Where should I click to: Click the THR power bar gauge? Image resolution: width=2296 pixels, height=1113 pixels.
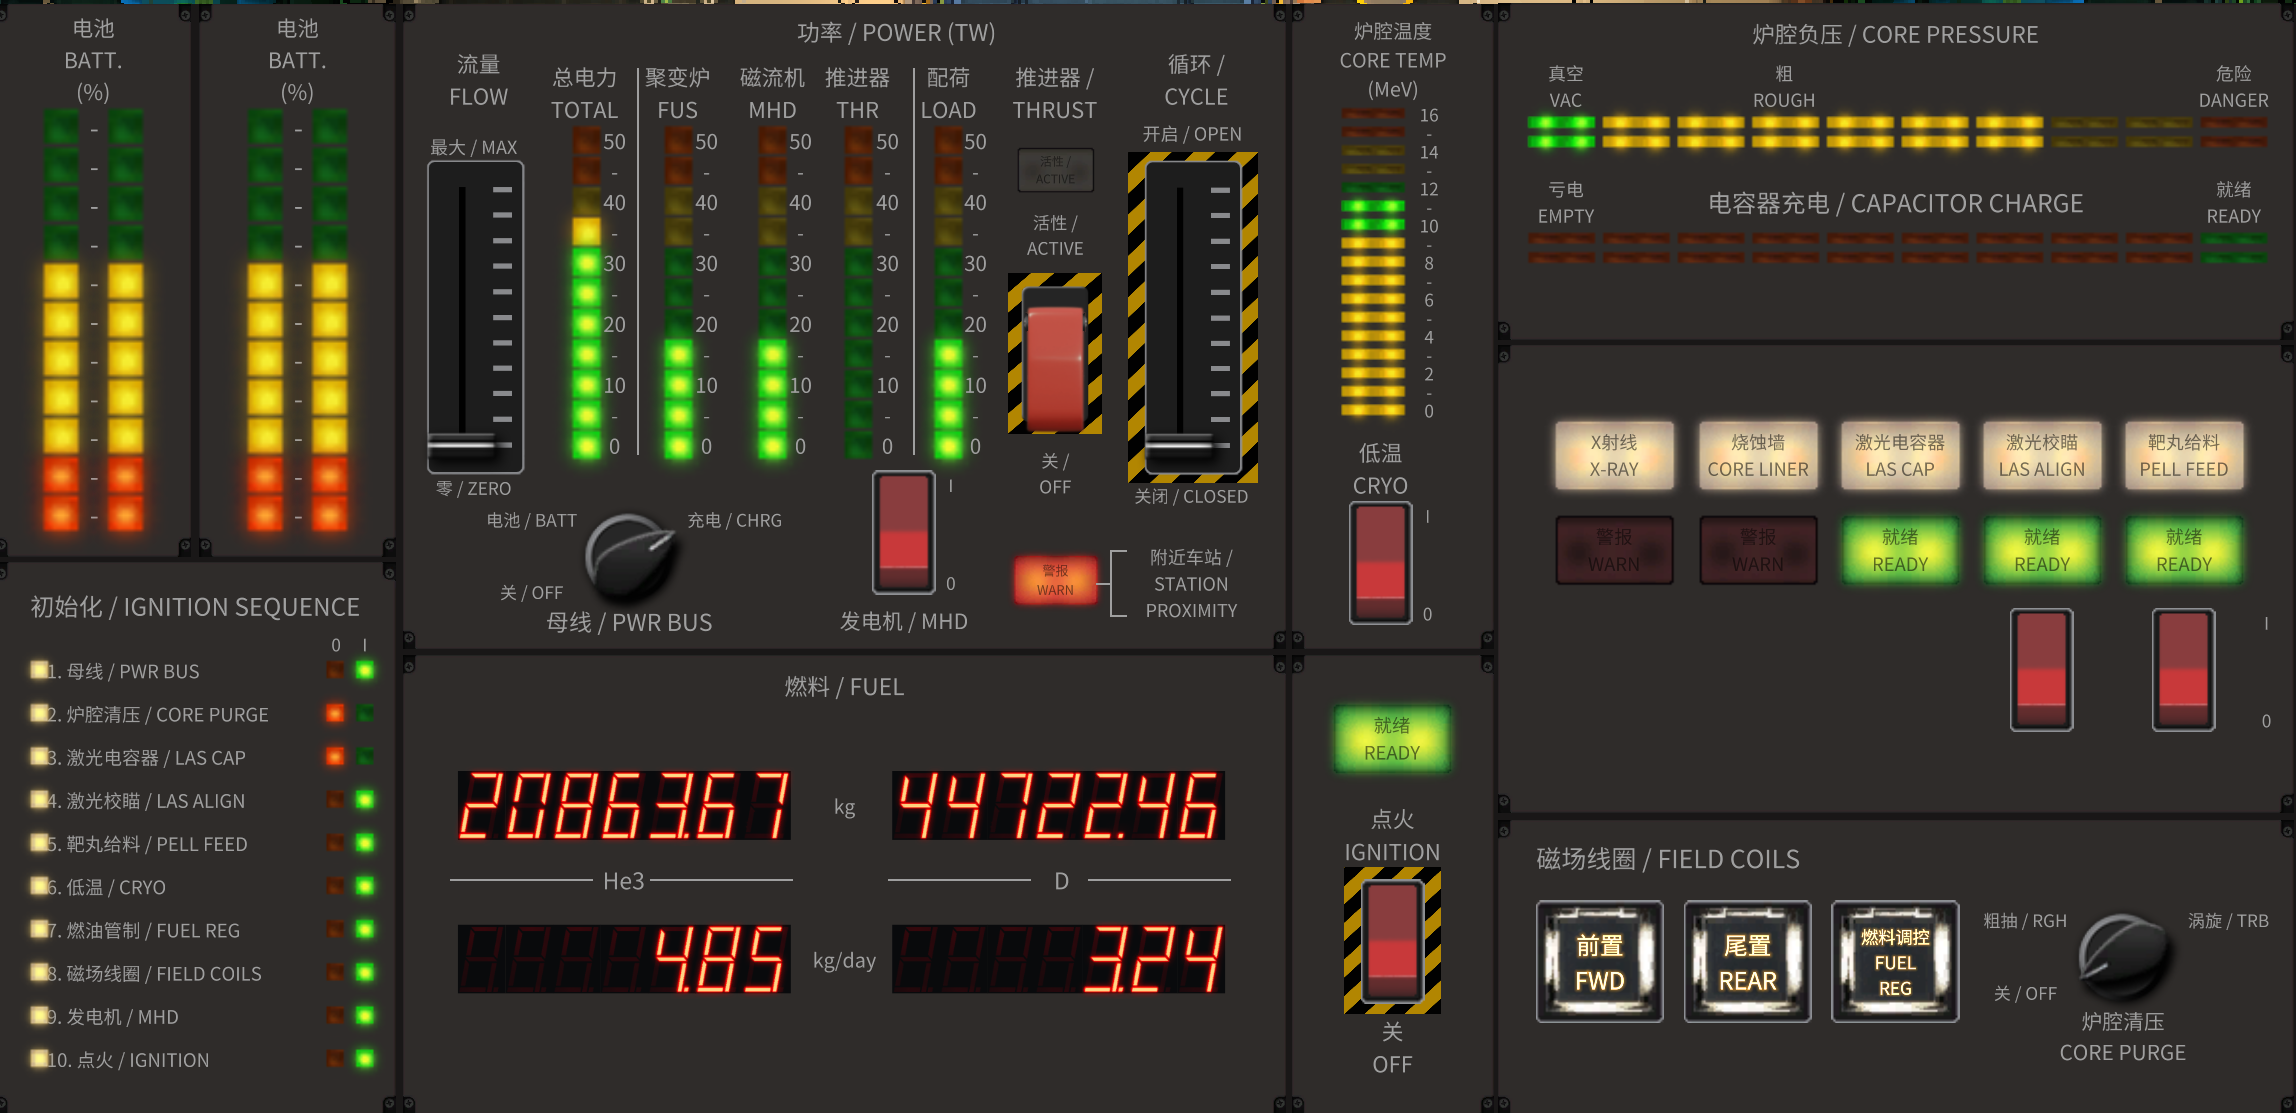(x=859, y=293)
